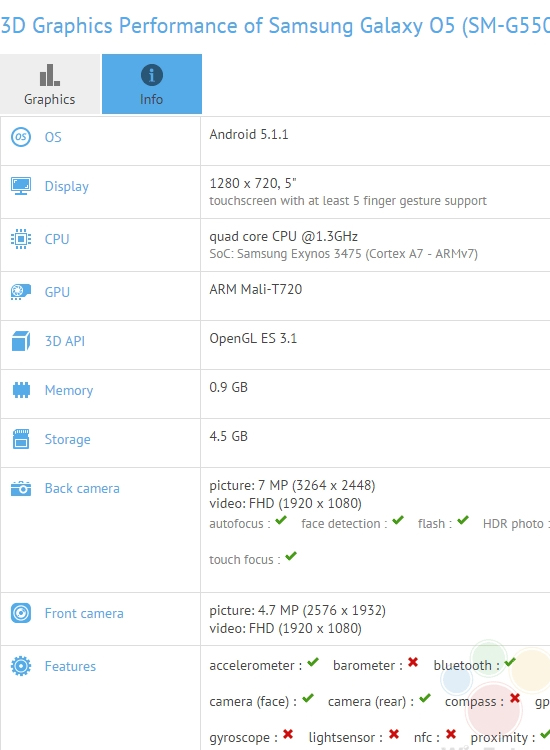
Task: Click the Memory chip icon
Action: (x=21, y=390)
